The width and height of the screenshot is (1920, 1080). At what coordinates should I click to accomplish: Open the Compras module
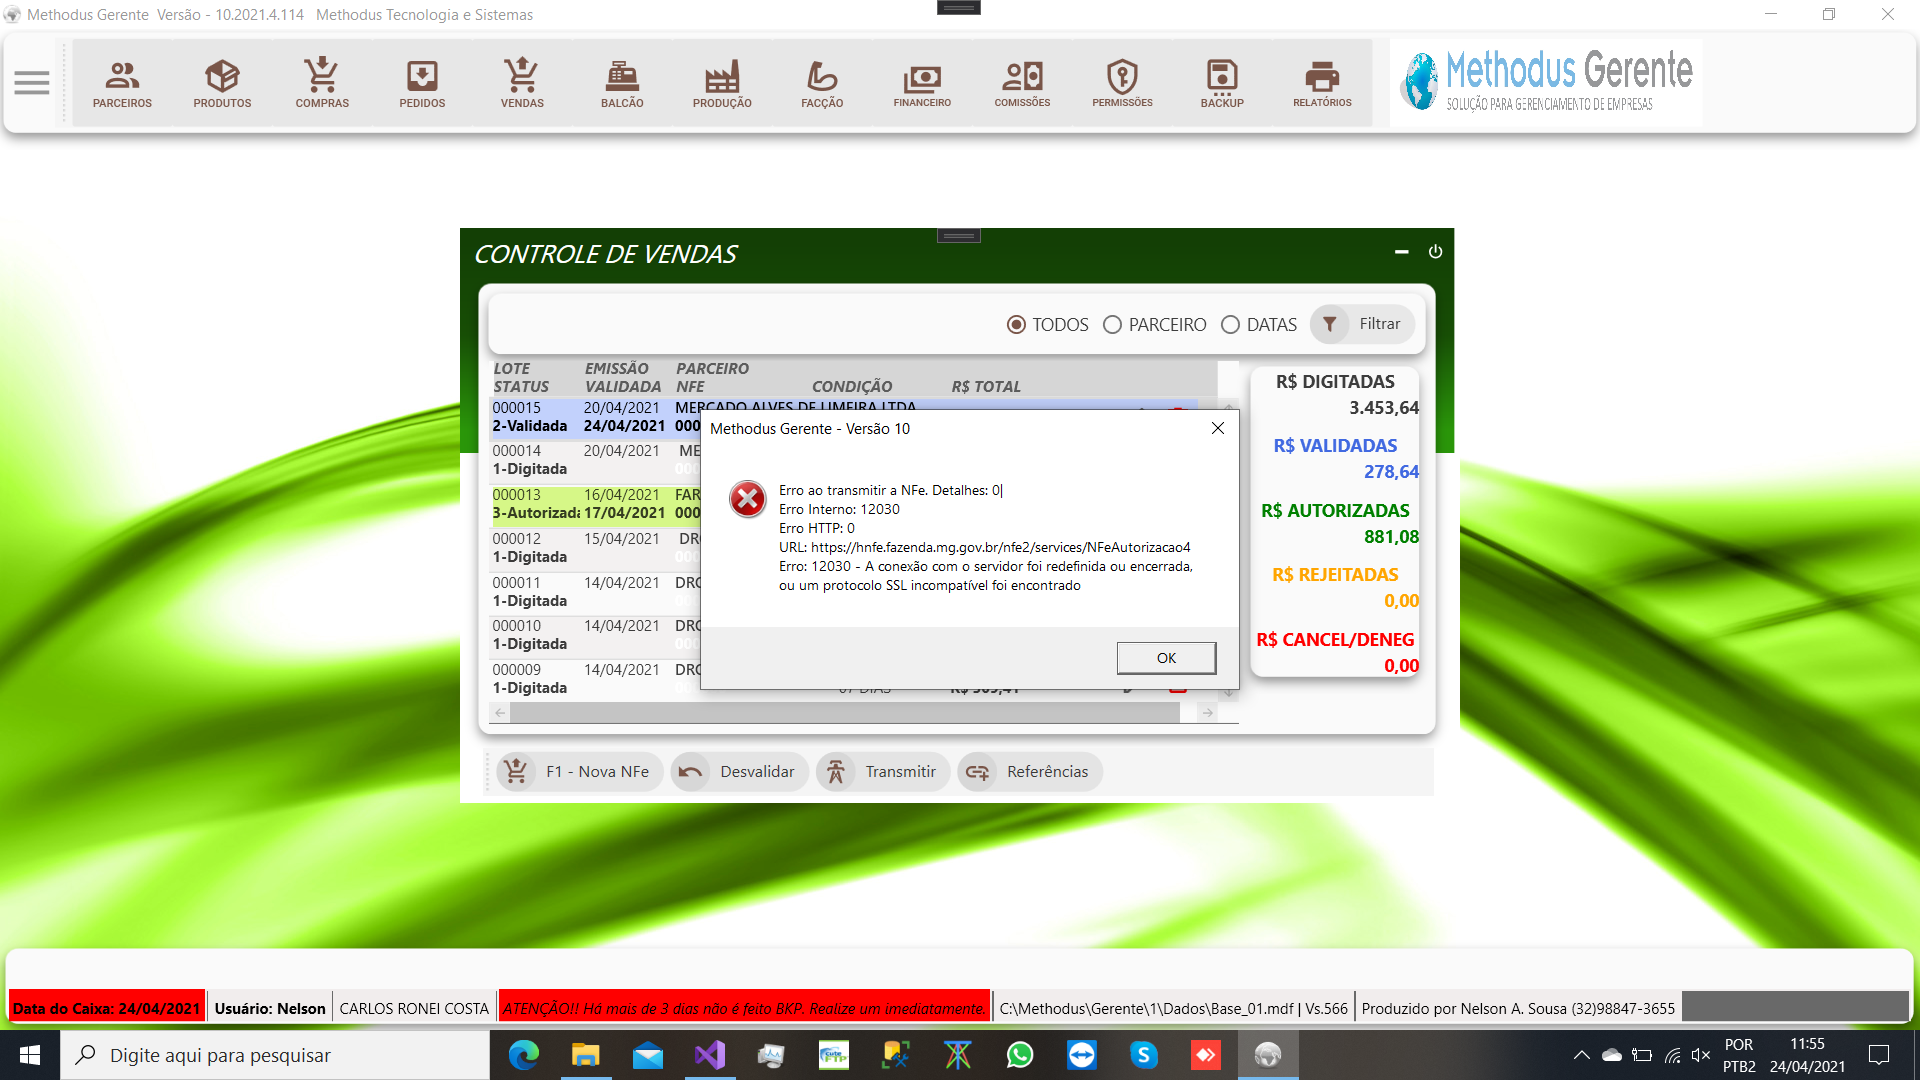322,84
